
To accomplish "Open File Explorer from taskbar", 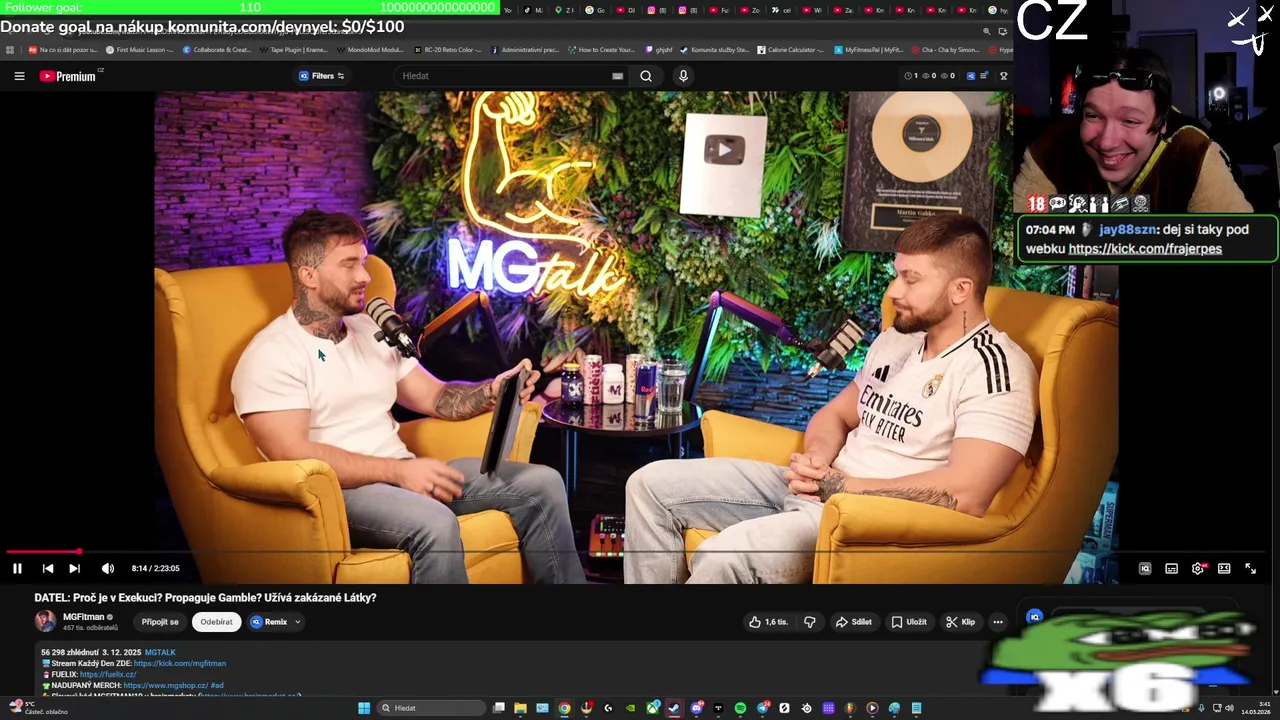I will 520,708.
